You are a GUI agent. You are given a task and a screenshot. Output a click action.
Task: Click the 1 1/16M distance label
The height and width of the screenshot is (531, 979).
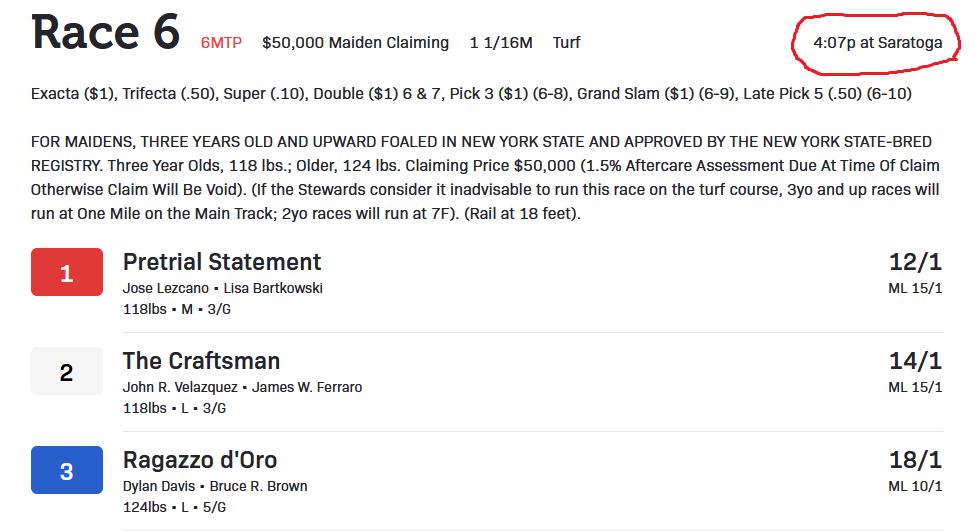coord(501,42)
